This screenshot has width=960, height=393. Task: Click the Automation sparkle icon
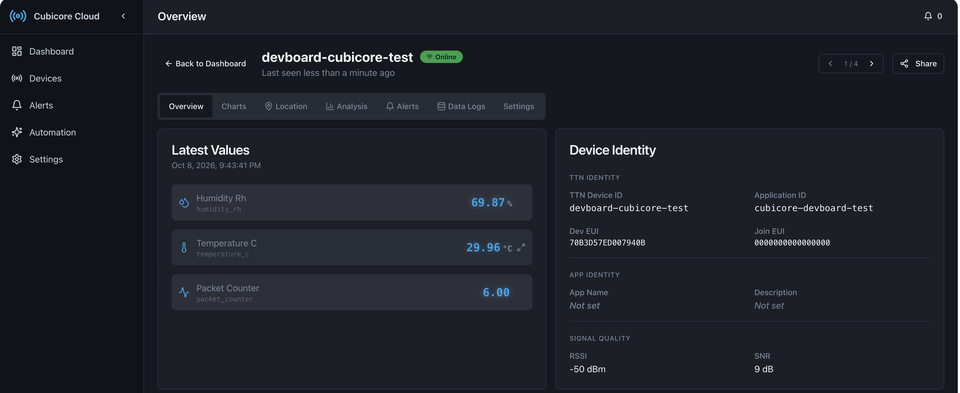click(x=17, y=132)
